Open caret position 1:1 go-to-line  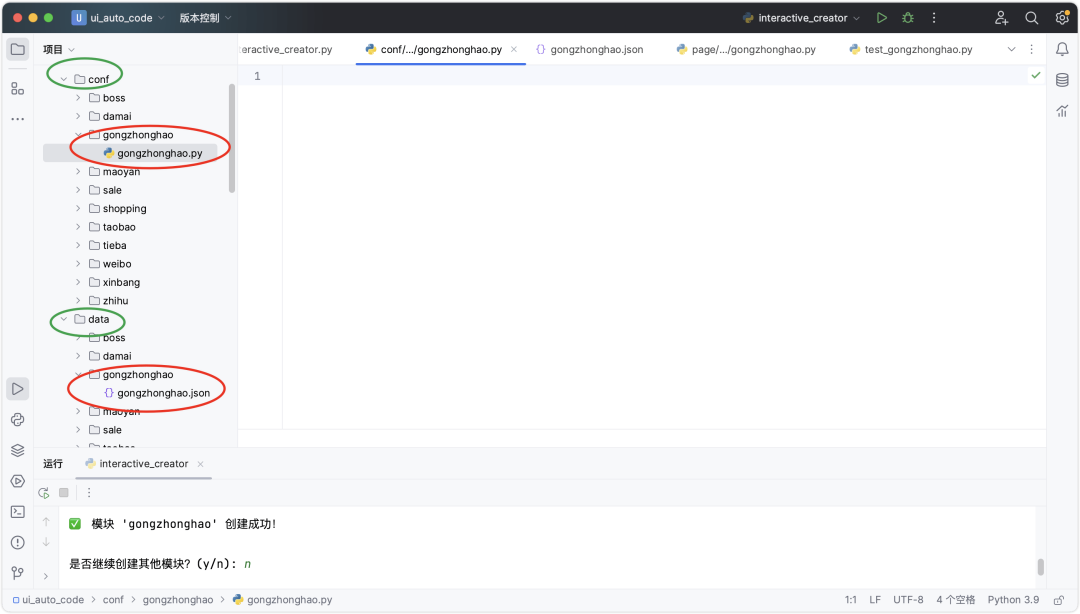click(851, 600)
